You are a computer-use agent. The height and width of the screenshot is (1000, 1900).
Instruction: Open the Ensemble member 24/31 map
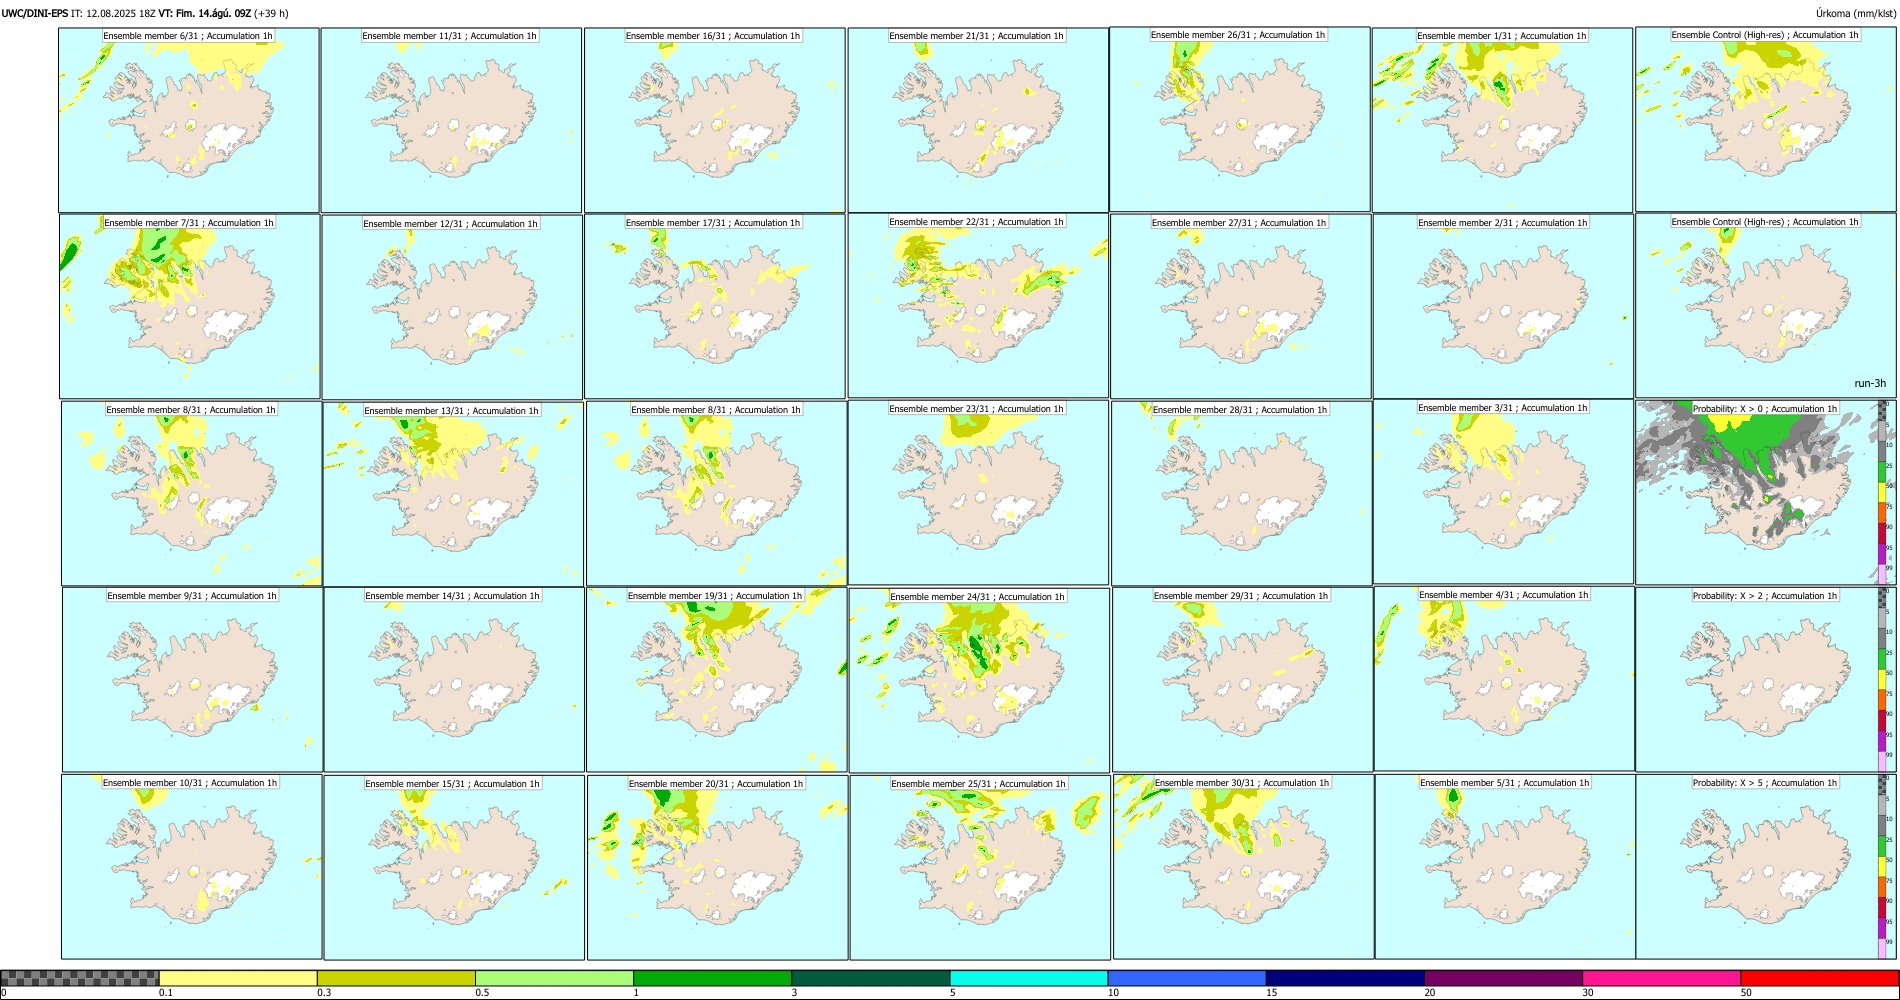pos(979,680)
